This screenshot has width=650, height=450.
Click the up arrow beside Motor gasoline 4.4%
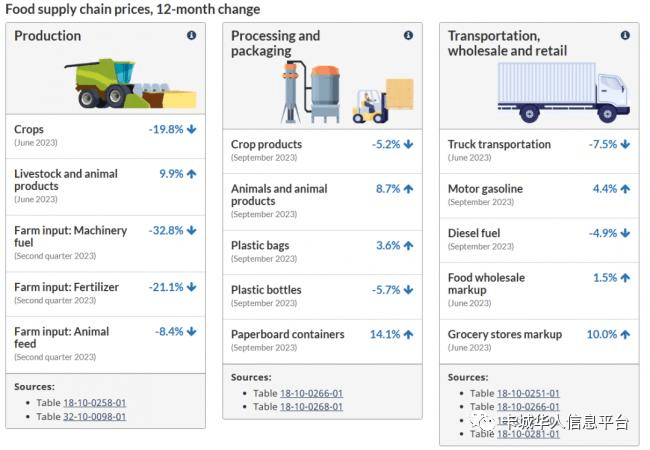[x=625, y=189]
